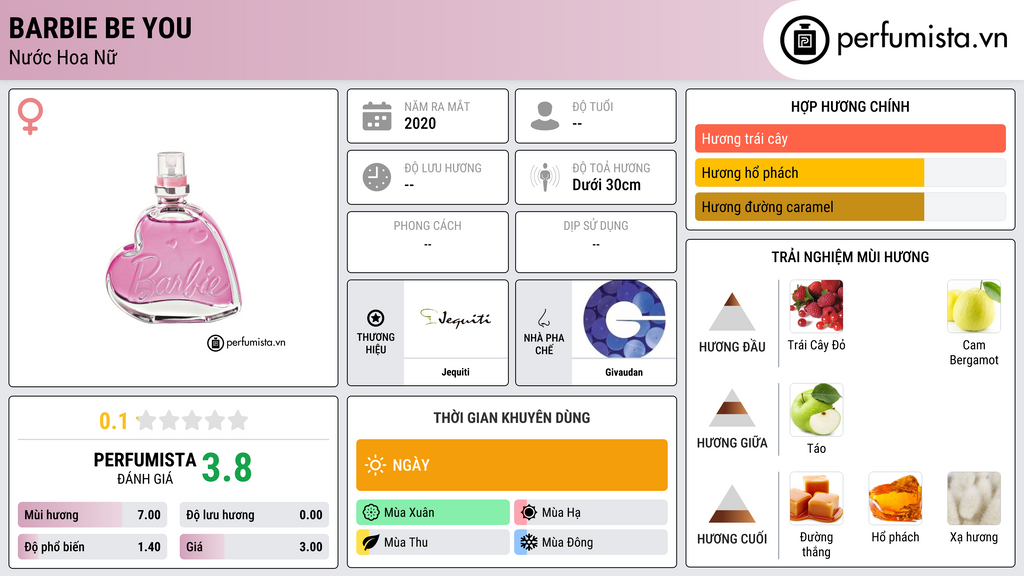Viewport: 1024px width, 576px height.
Task: Click the HỢP HƯƠNG CHÍNH heading
Action: click(850, 106)
